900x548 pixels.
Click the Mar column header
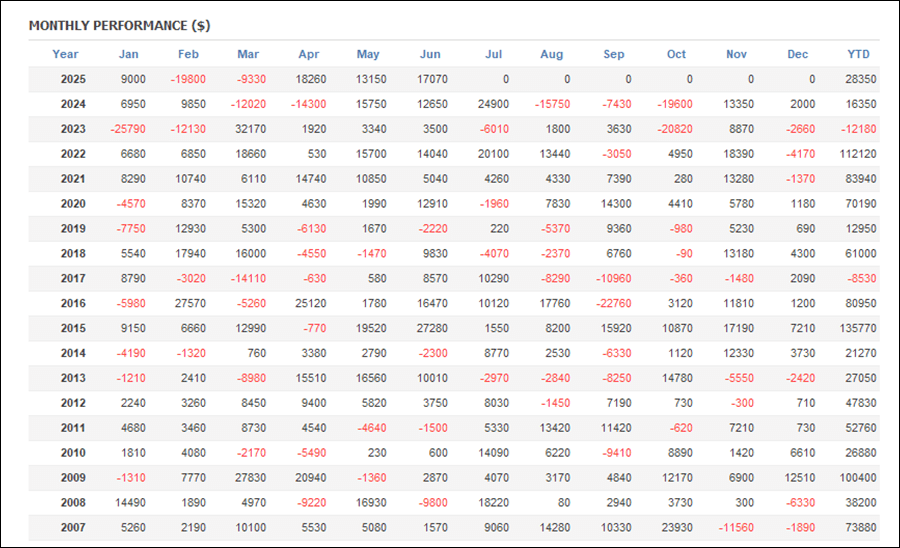click(248, 54)
